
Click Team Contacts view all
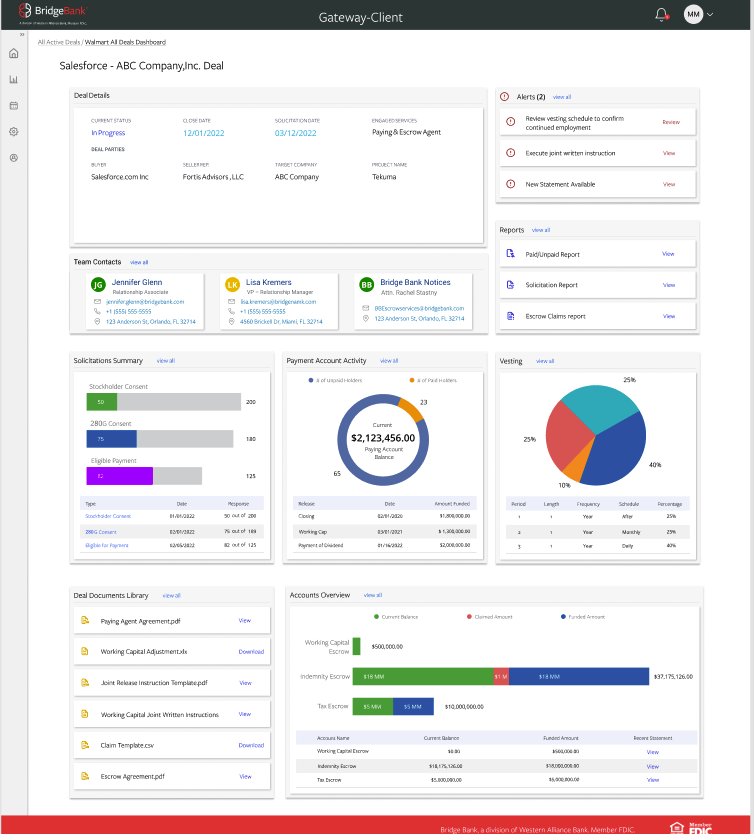139,262
